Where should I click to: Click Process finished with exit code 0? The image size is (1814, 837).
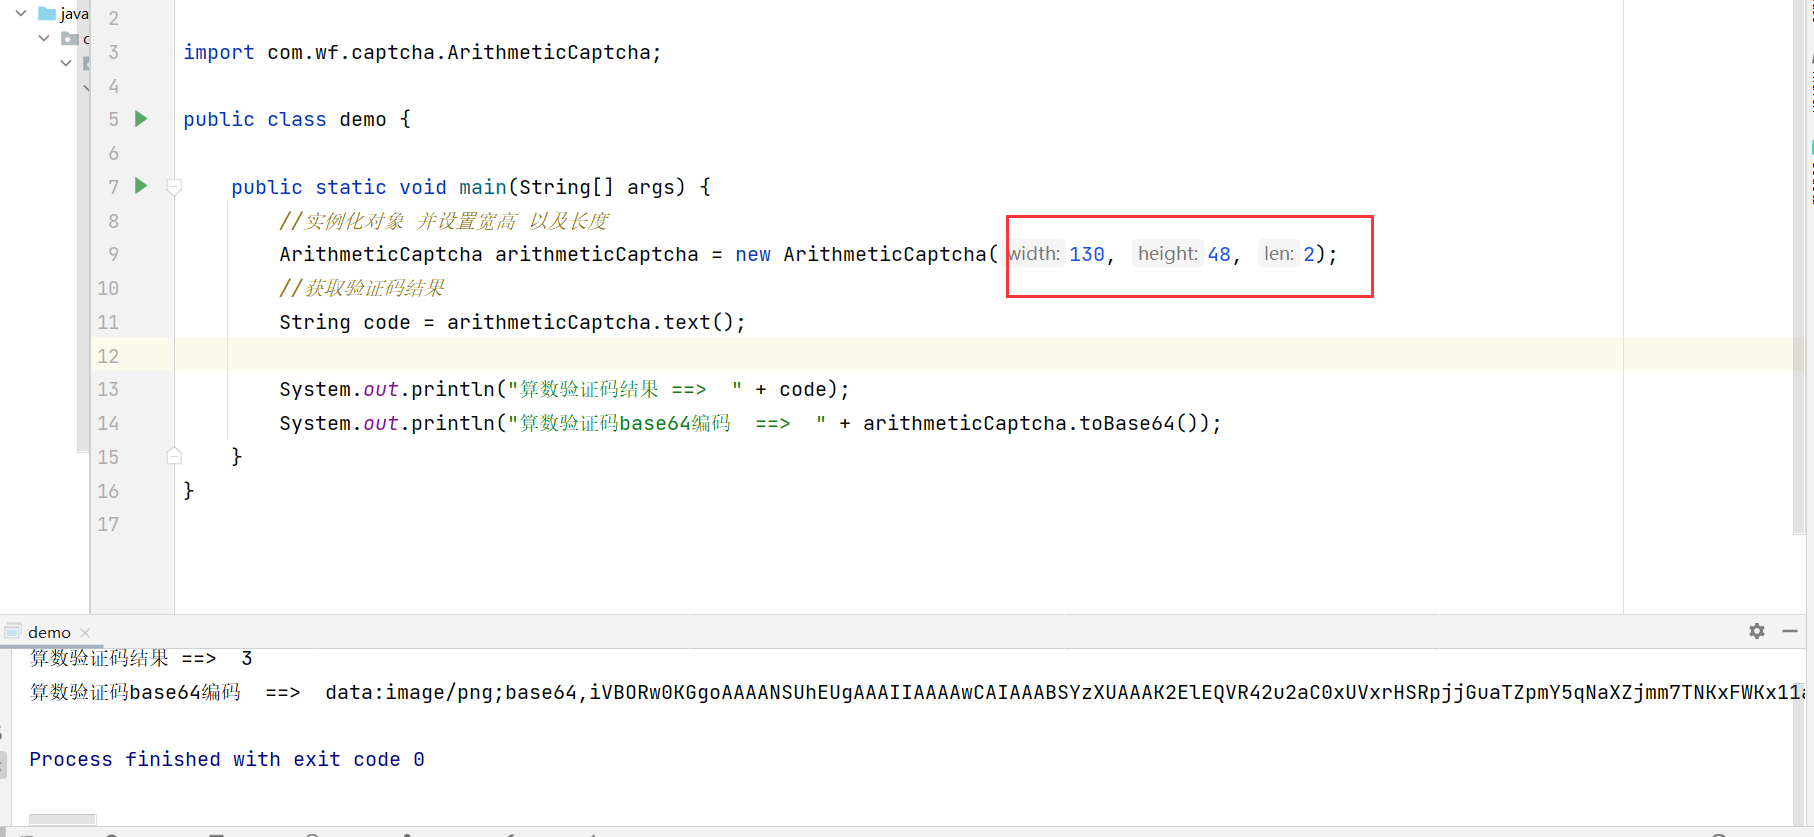click(227, 759)
